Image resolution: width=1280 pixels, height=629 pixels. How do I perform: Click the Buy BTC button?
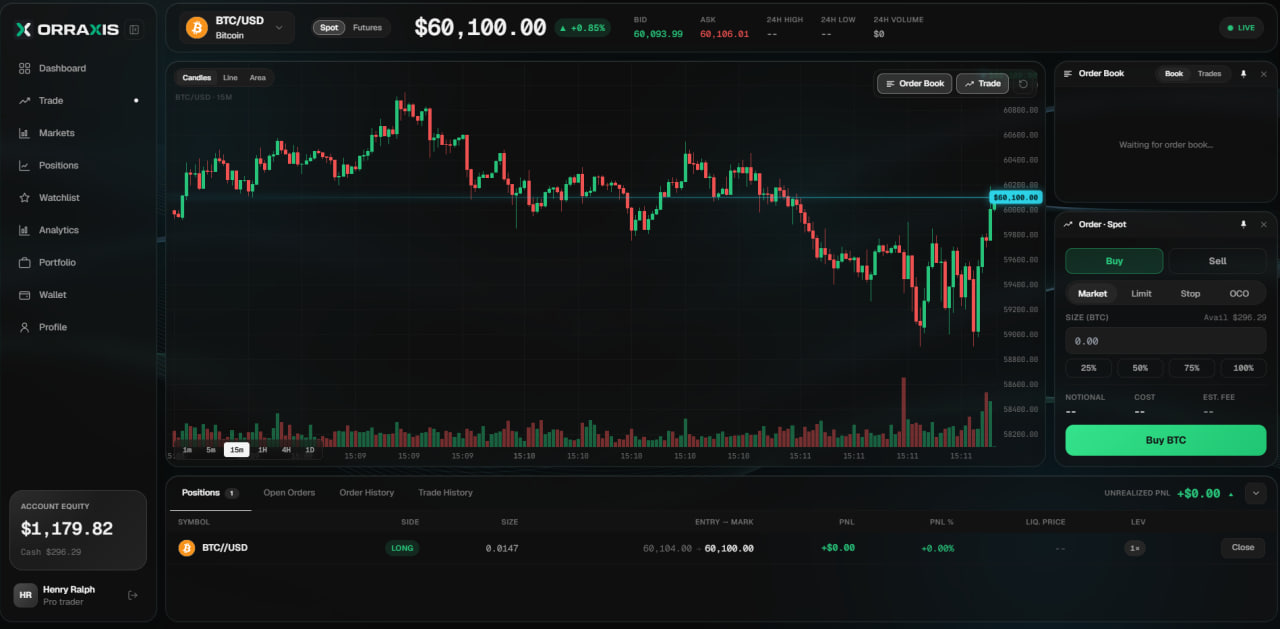coord(1166,440)
